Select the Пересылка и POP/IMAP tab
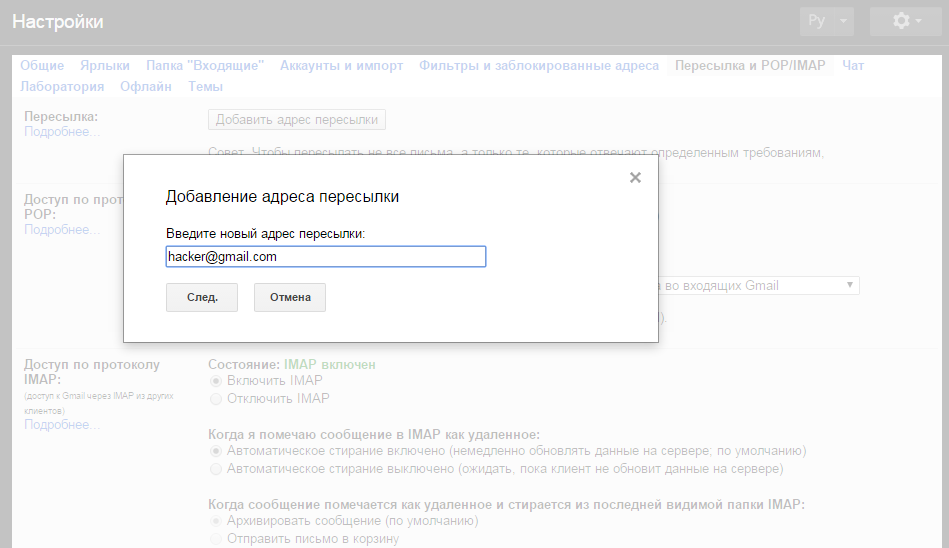The image size is (949, 548). [x=750, y=65]
